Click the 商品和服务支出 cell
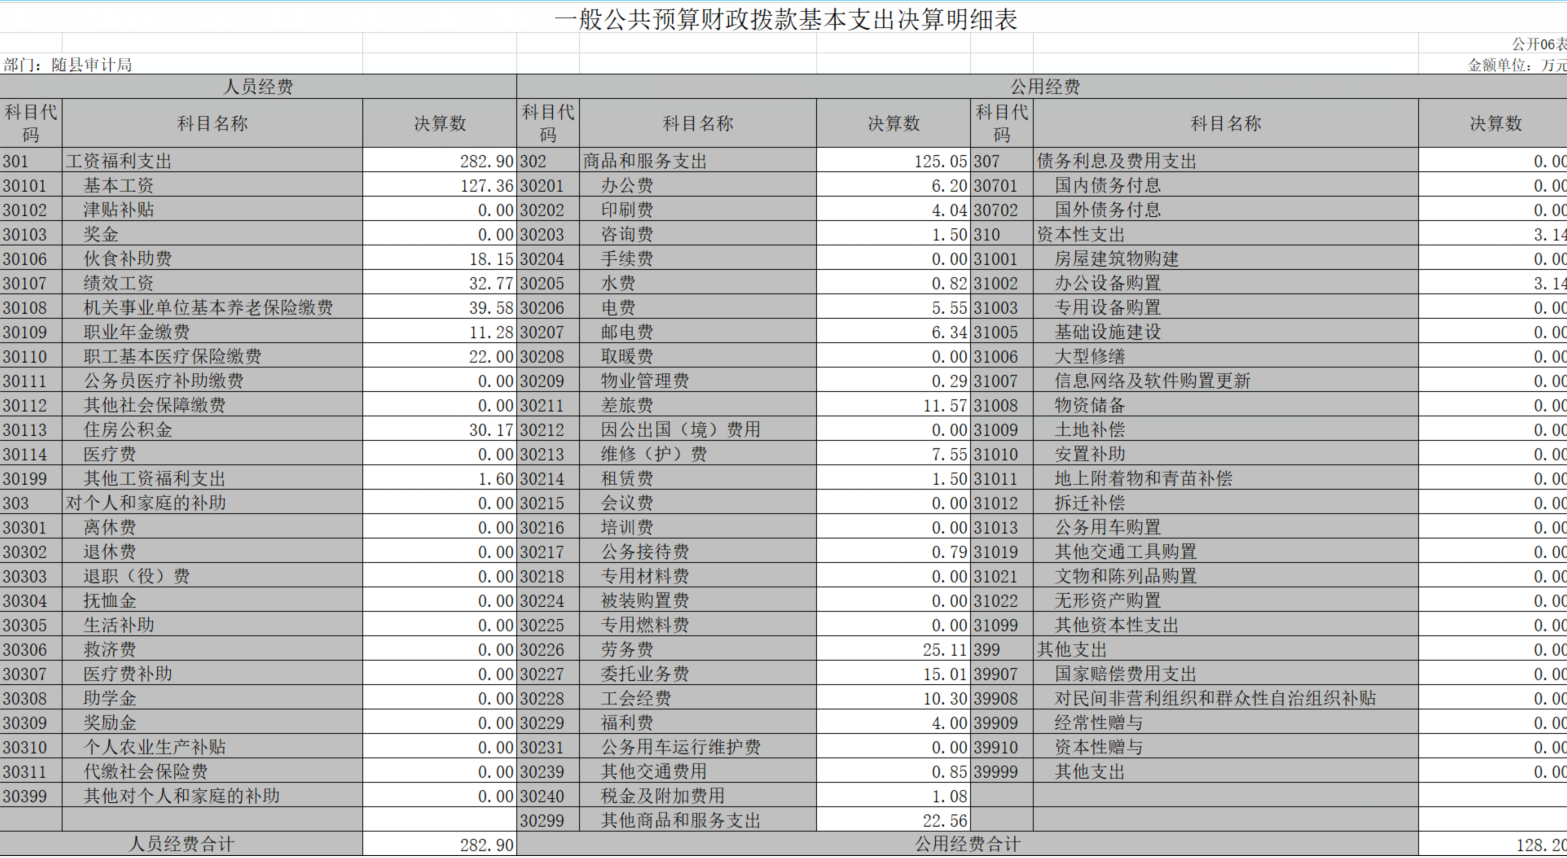 pyautogui.click(x=698, y=161)
